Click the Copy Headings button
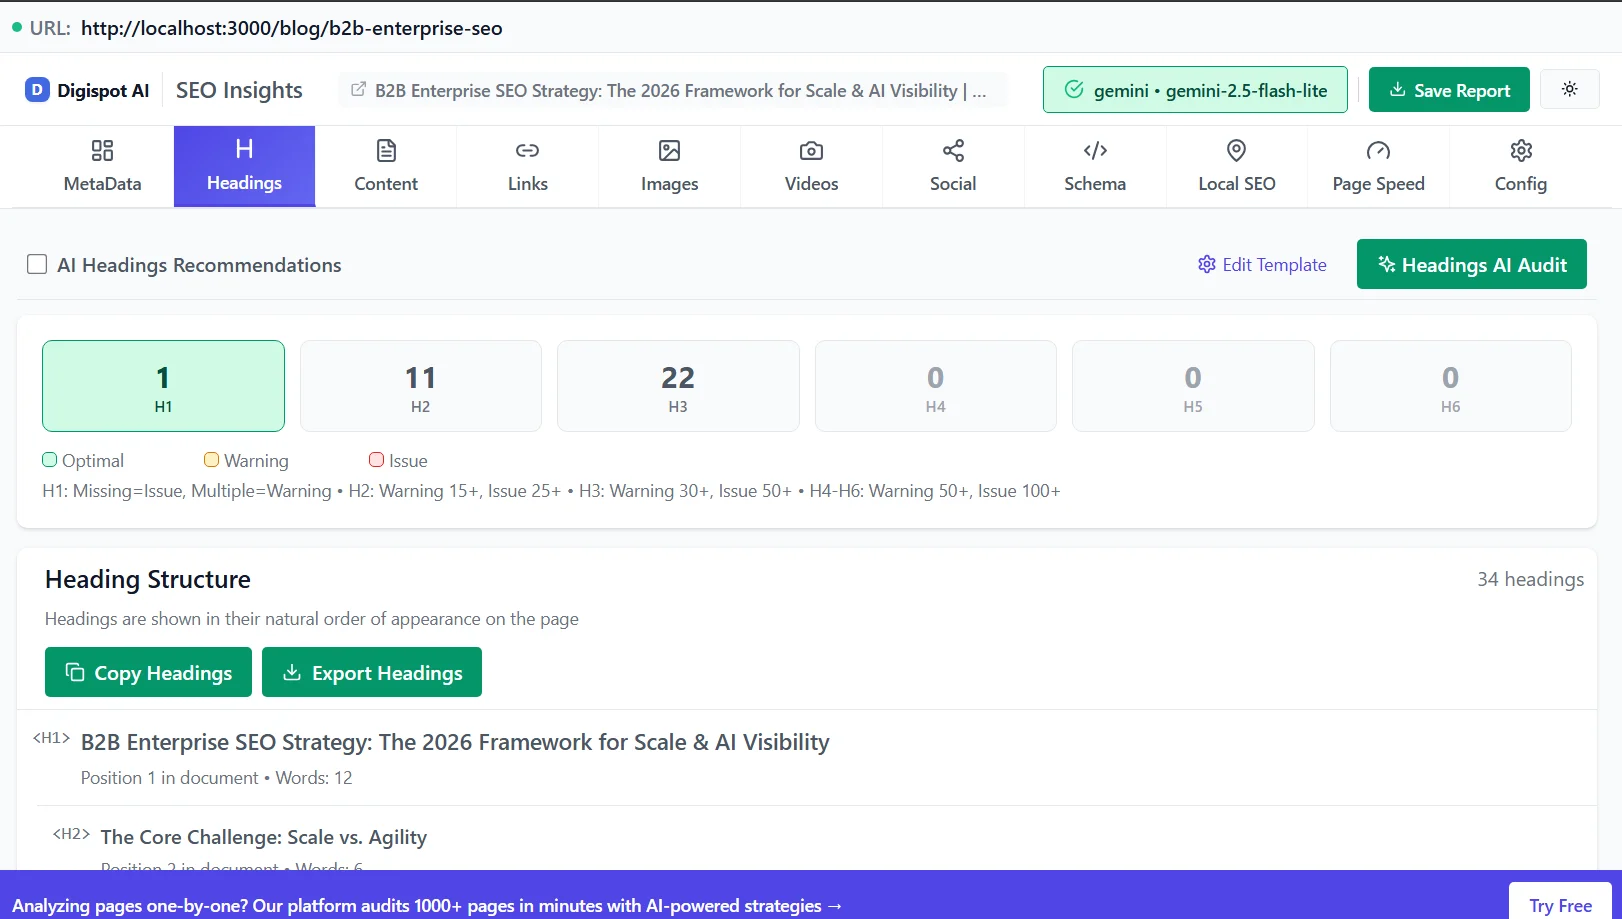Screen dimensions: 1622x919 148,673
